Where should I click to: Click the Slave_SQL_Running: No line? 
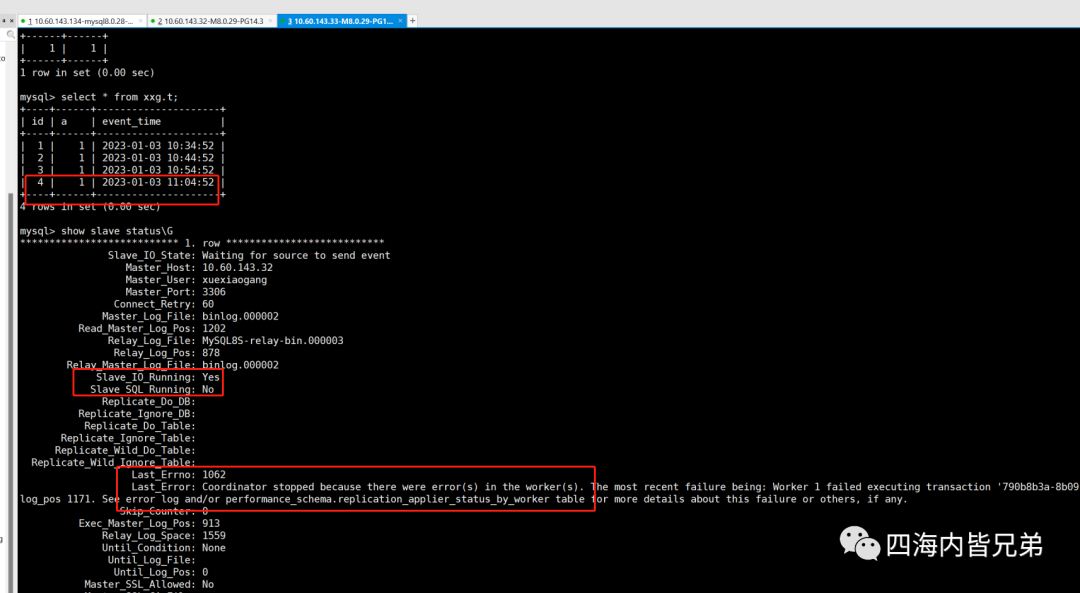[152, 389]
